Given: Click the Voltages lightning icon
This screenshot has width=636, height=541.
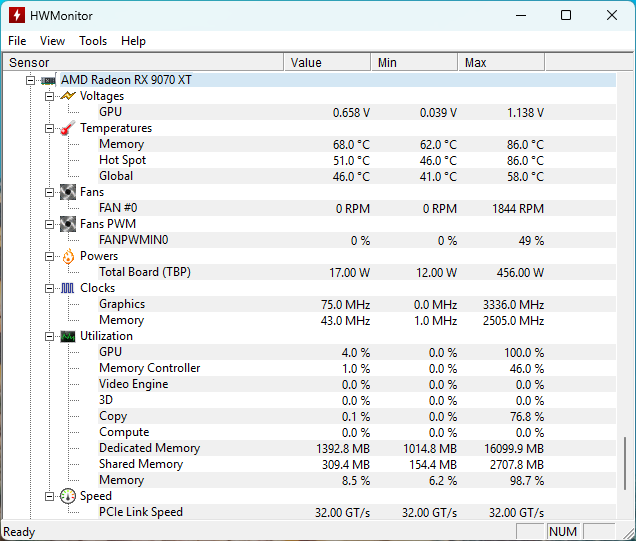Looking at the screenshot, I should [x=68, y=96].
